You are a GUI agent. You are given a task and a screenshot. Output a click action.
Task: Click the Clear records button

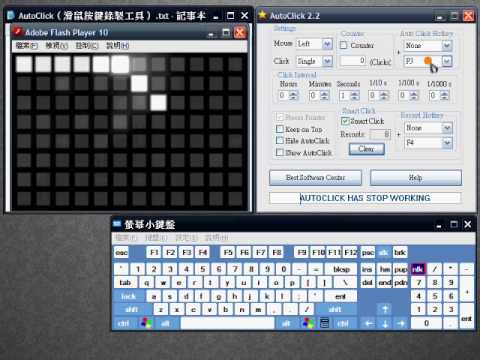click(367, 149)
